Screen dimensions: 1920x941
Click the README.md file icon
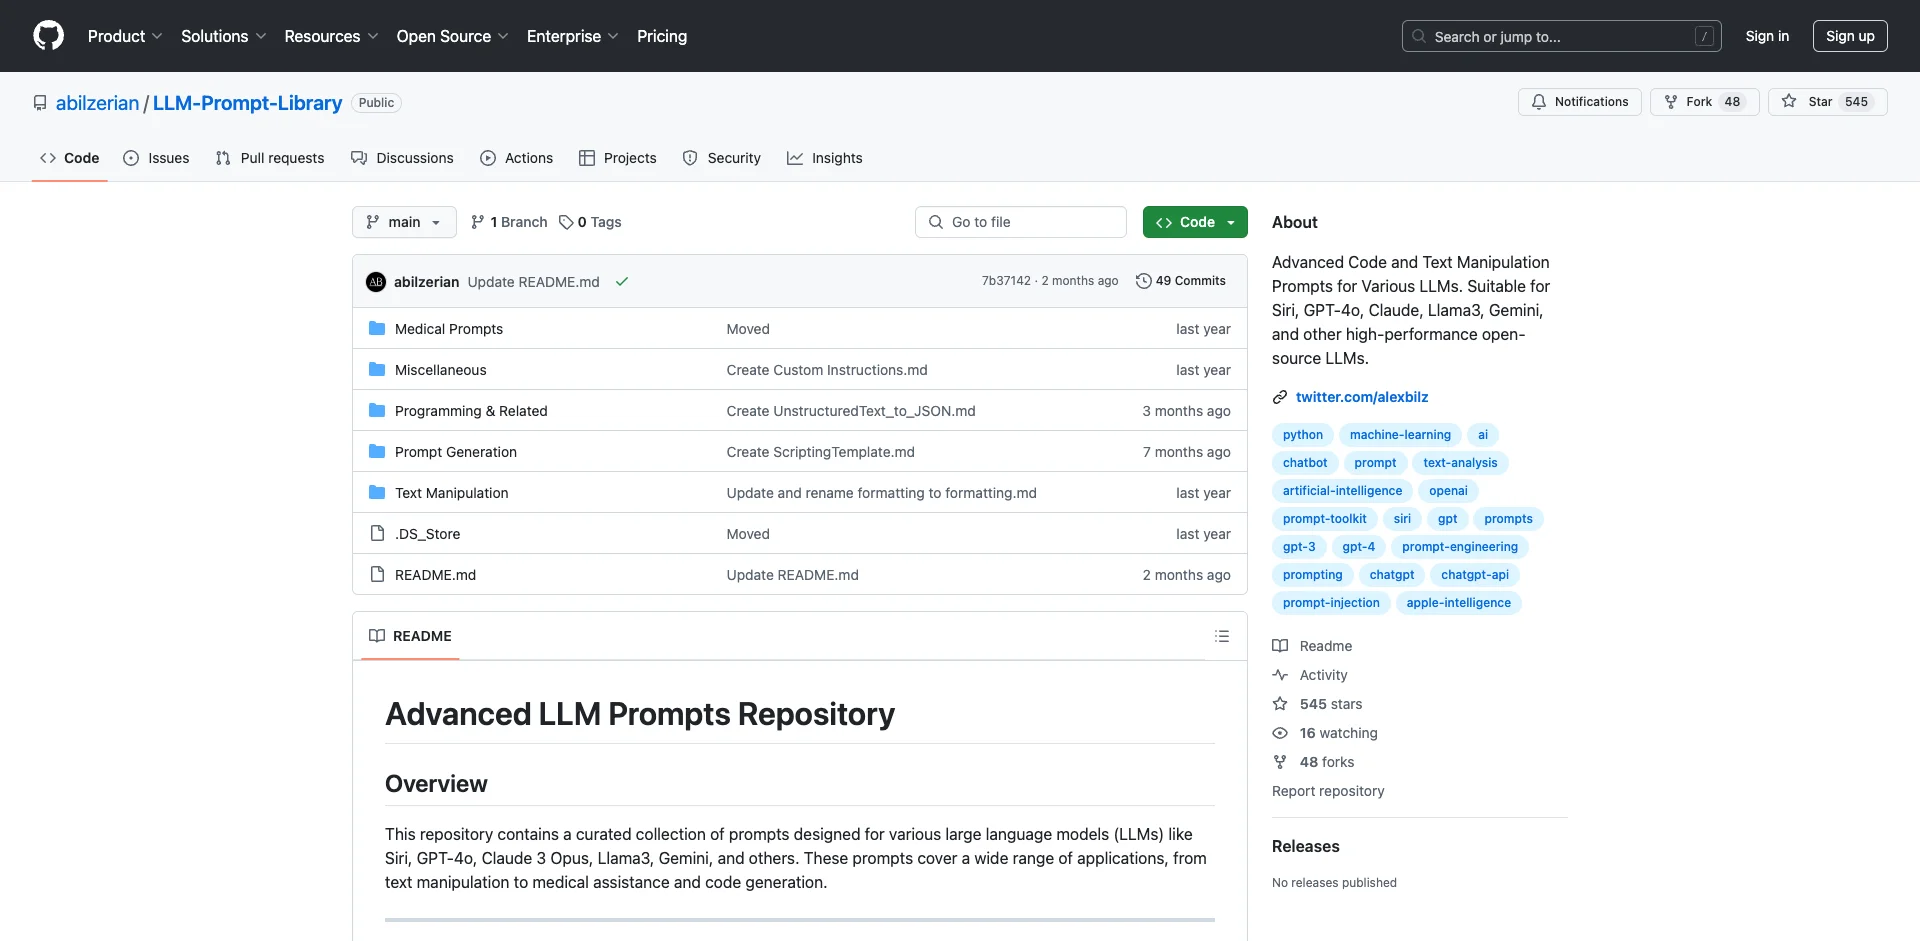pyautogui.click(x=377, y=574)
